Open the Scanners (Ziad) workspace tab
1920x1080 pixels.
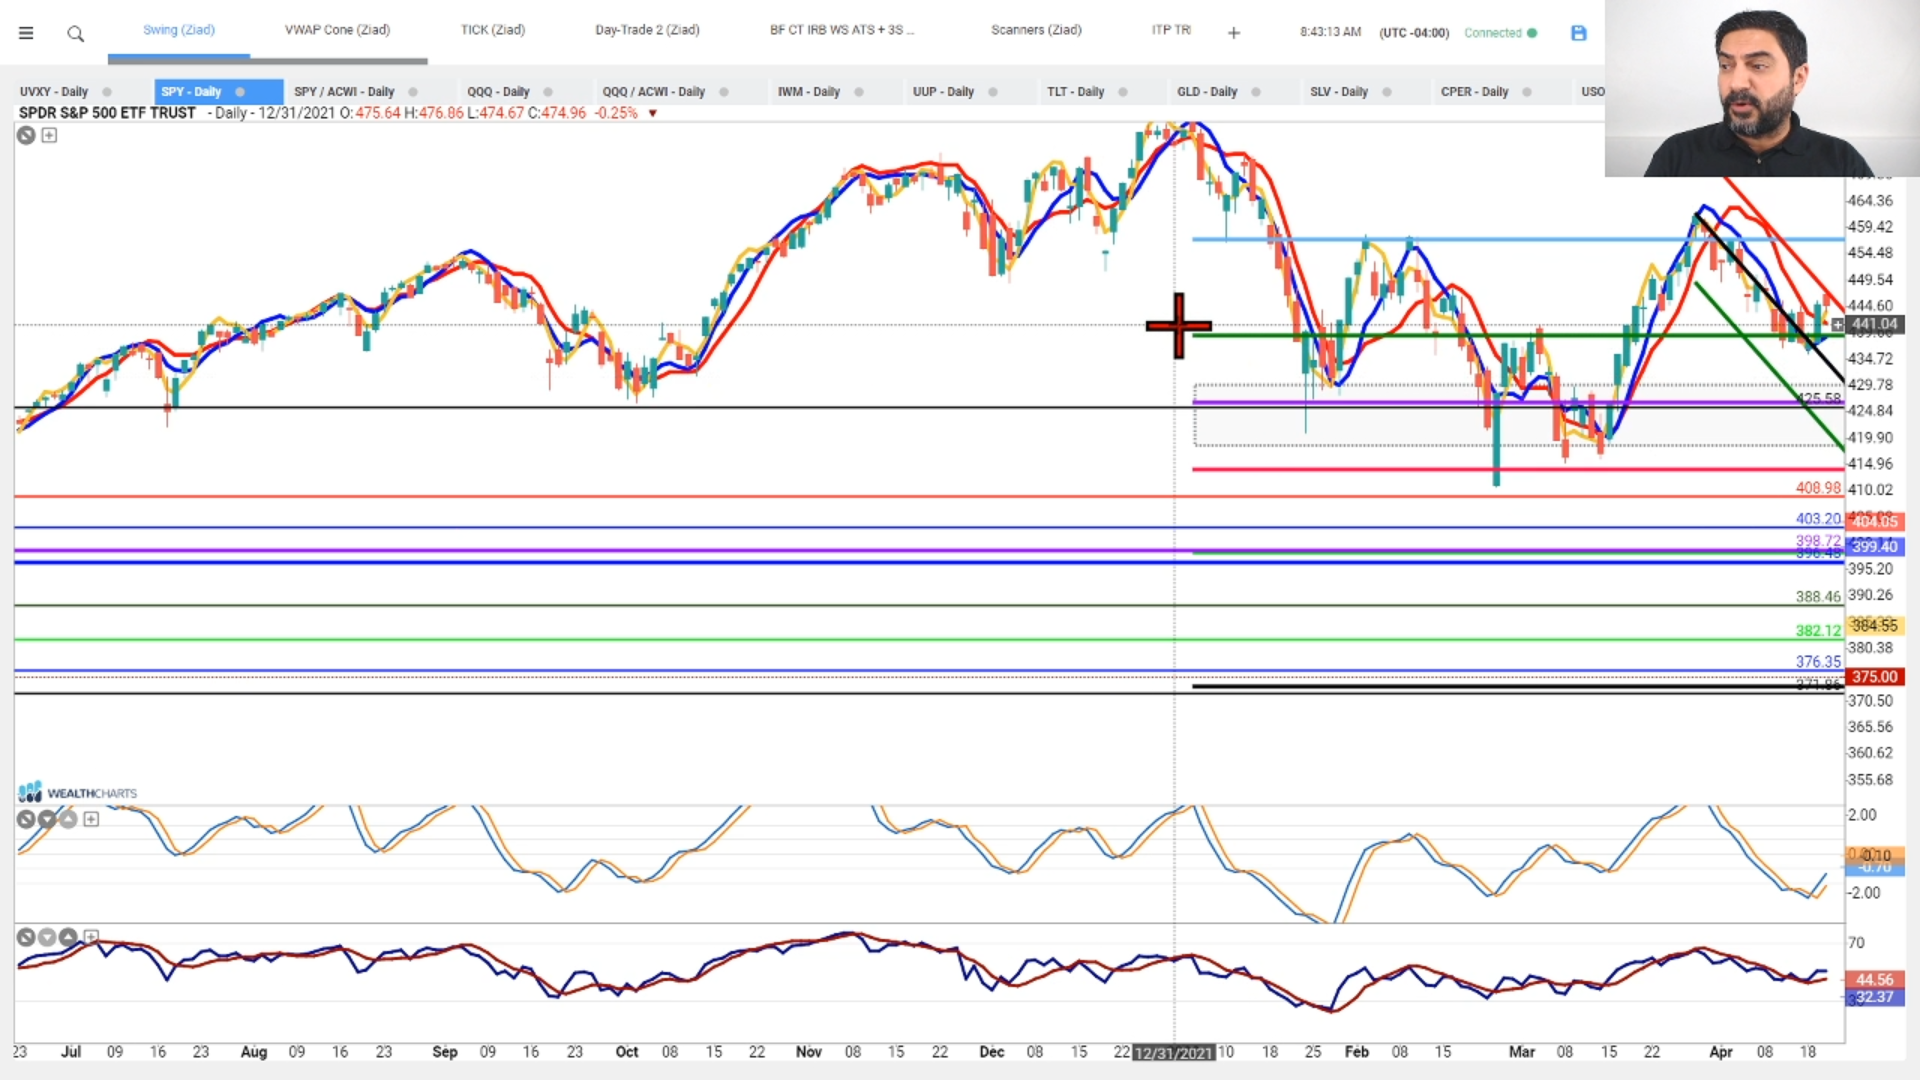(1036, 30)
